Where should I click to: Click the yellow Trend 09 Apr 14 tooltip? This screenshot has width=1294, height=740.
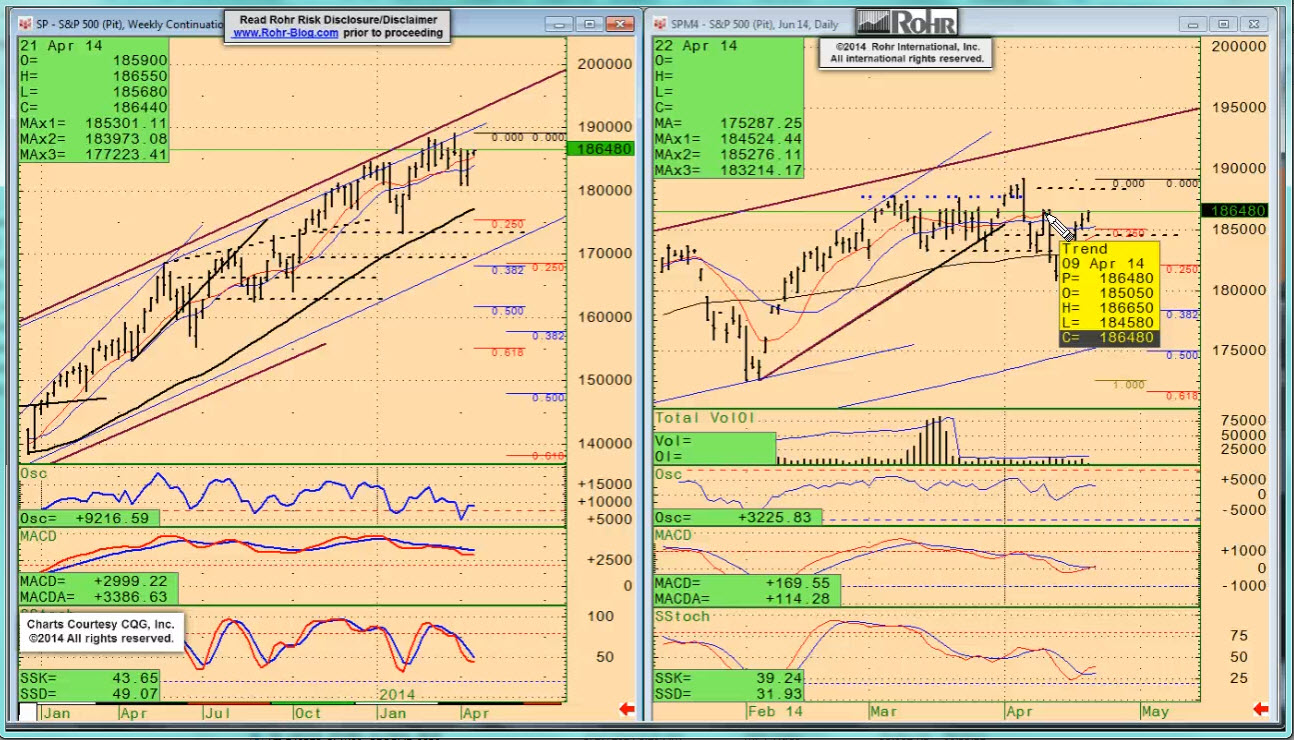click(1108, 292)
